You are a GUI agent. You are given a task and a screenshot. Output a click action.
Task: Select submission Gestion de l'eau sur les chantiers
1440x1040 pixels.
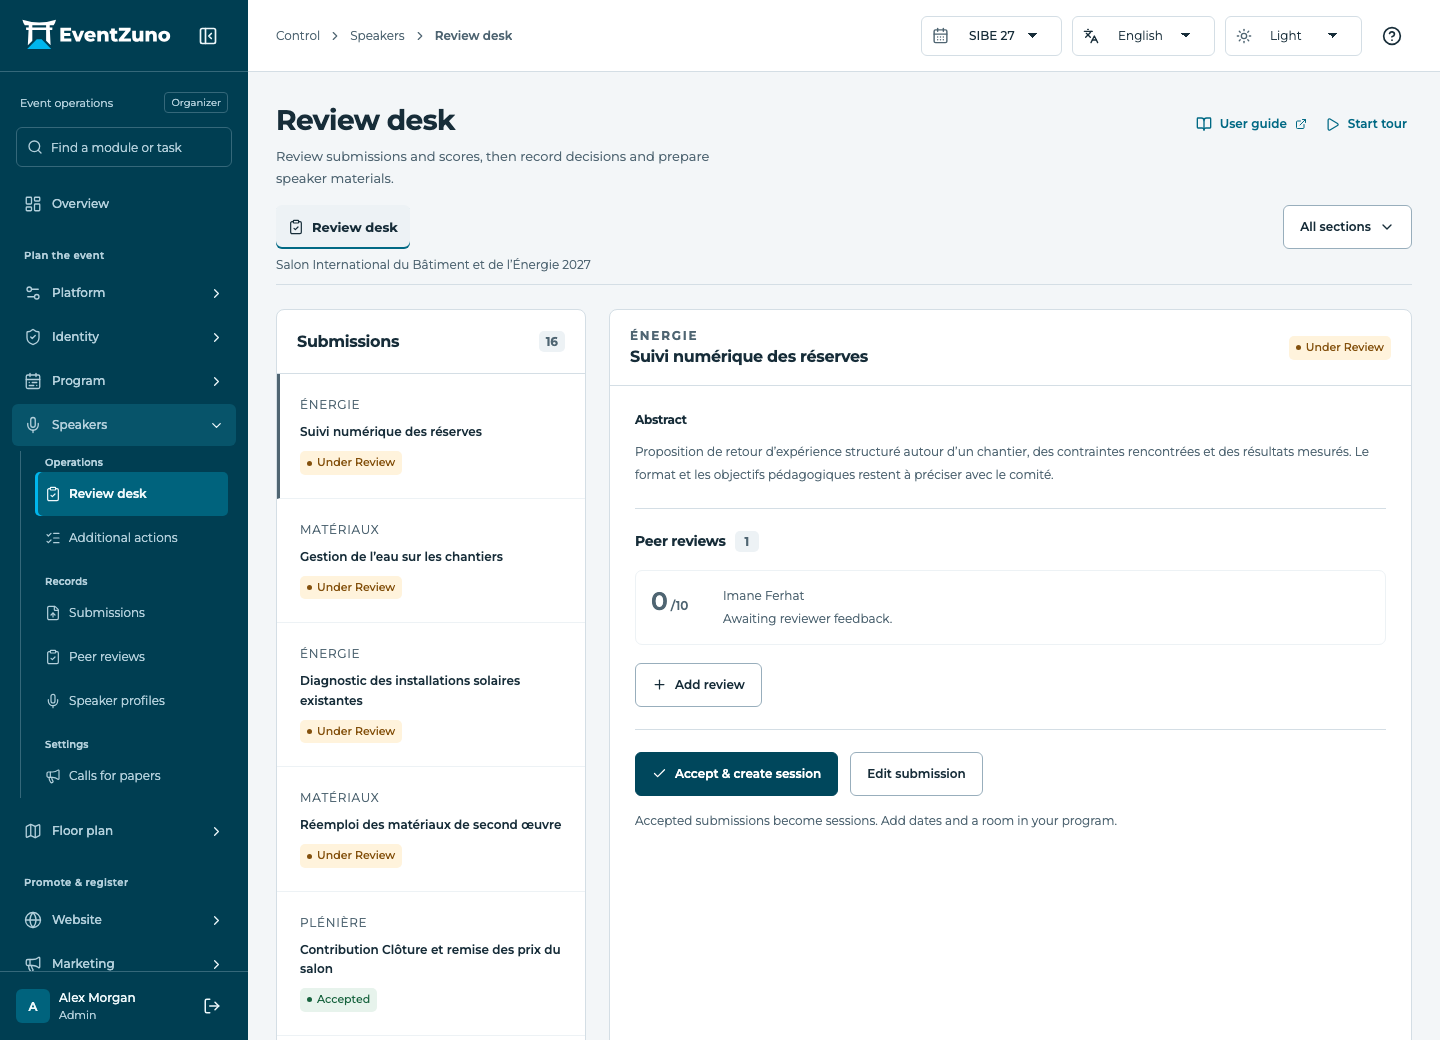point(431,561)
